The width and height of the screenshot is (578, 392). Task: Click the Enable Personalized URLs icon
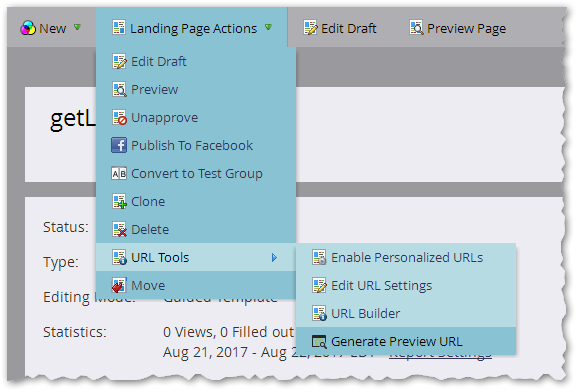pyautogui.click(x=319, y=257)
